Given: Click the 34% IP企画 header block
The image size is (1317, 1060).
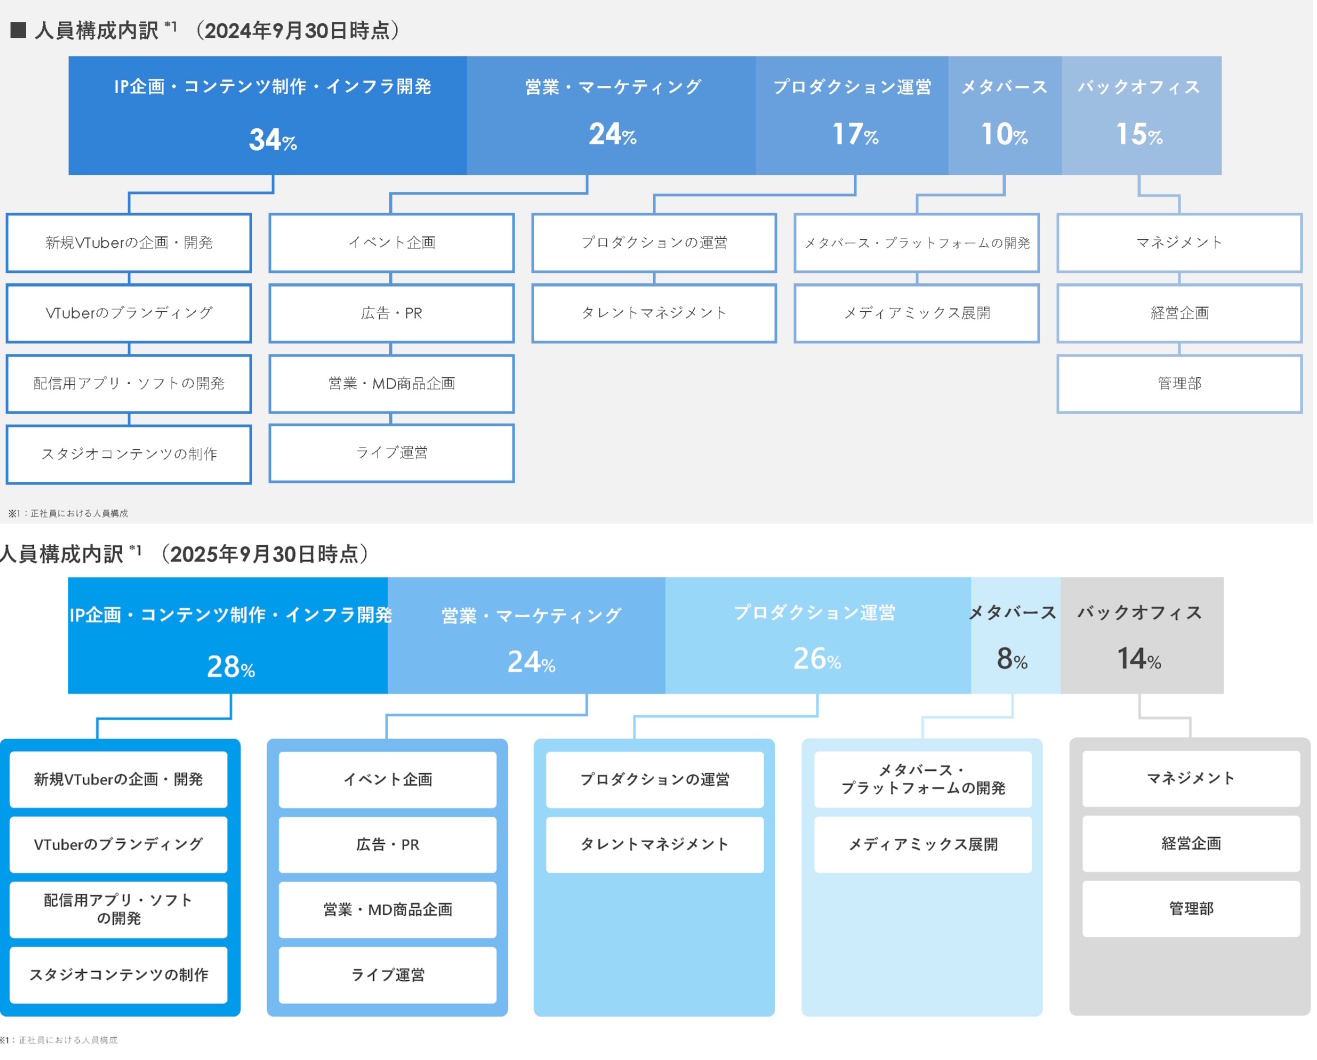Looking at the screenshot, I should pos(268,115).
